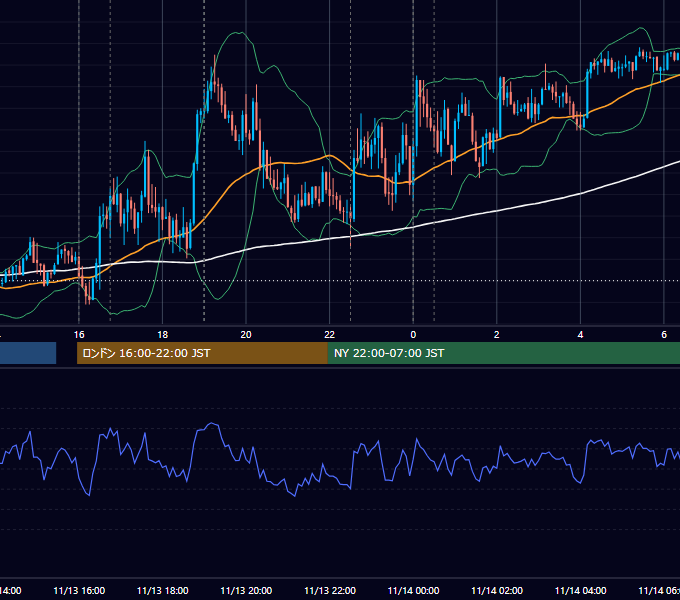Click the hour label 6 on the upper time axis

664,335
